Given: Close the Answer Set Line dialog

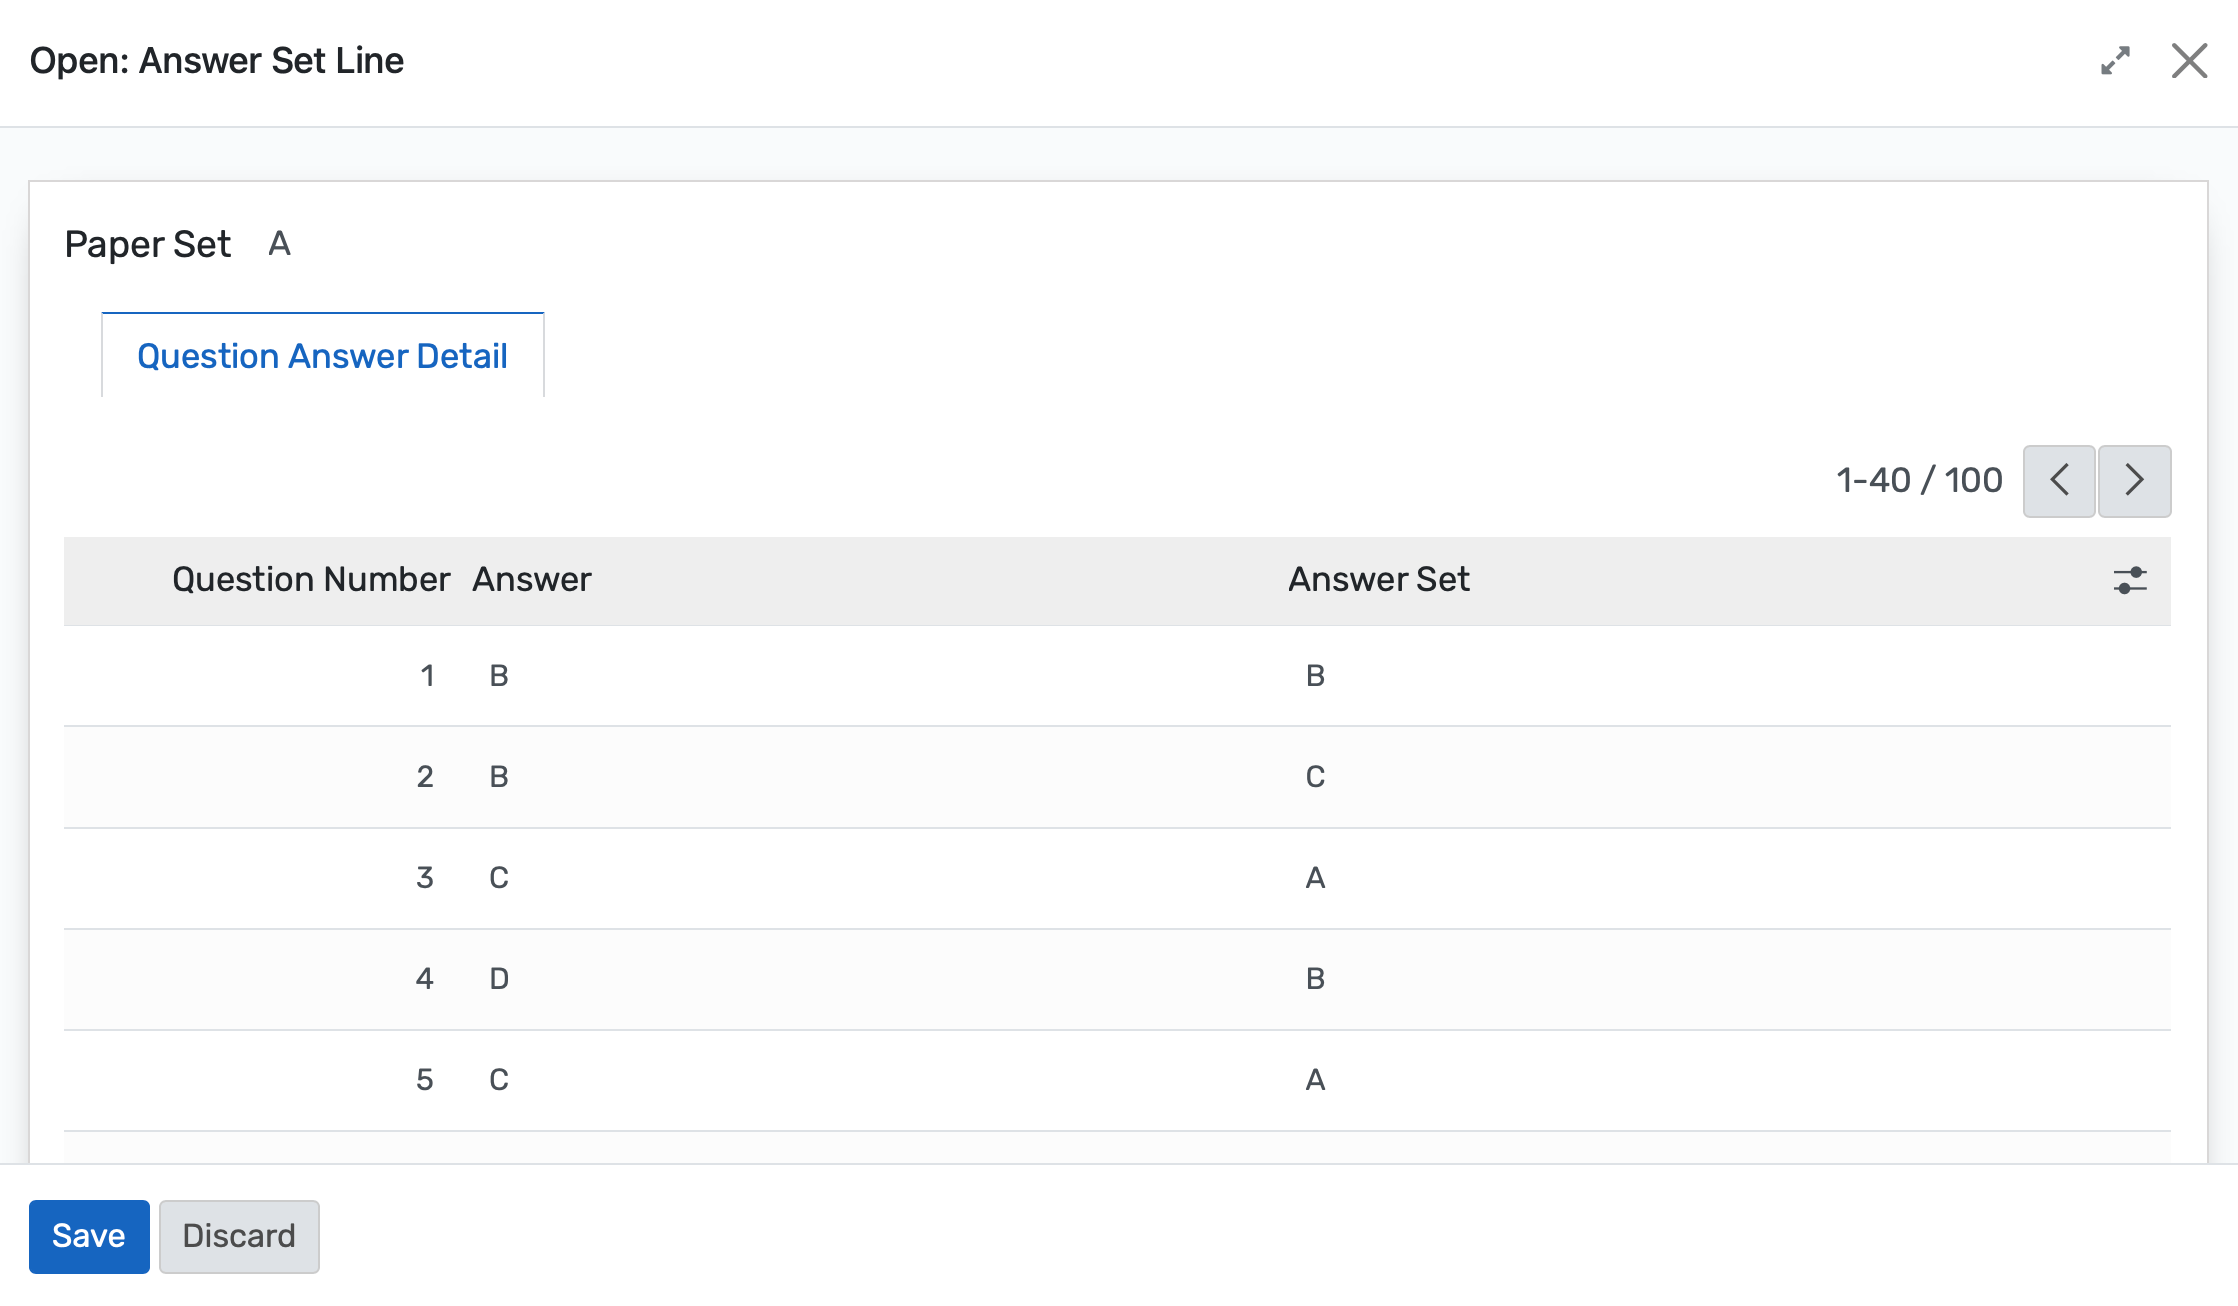Looking at the screenshot, I should click(x=2189, y=61).
